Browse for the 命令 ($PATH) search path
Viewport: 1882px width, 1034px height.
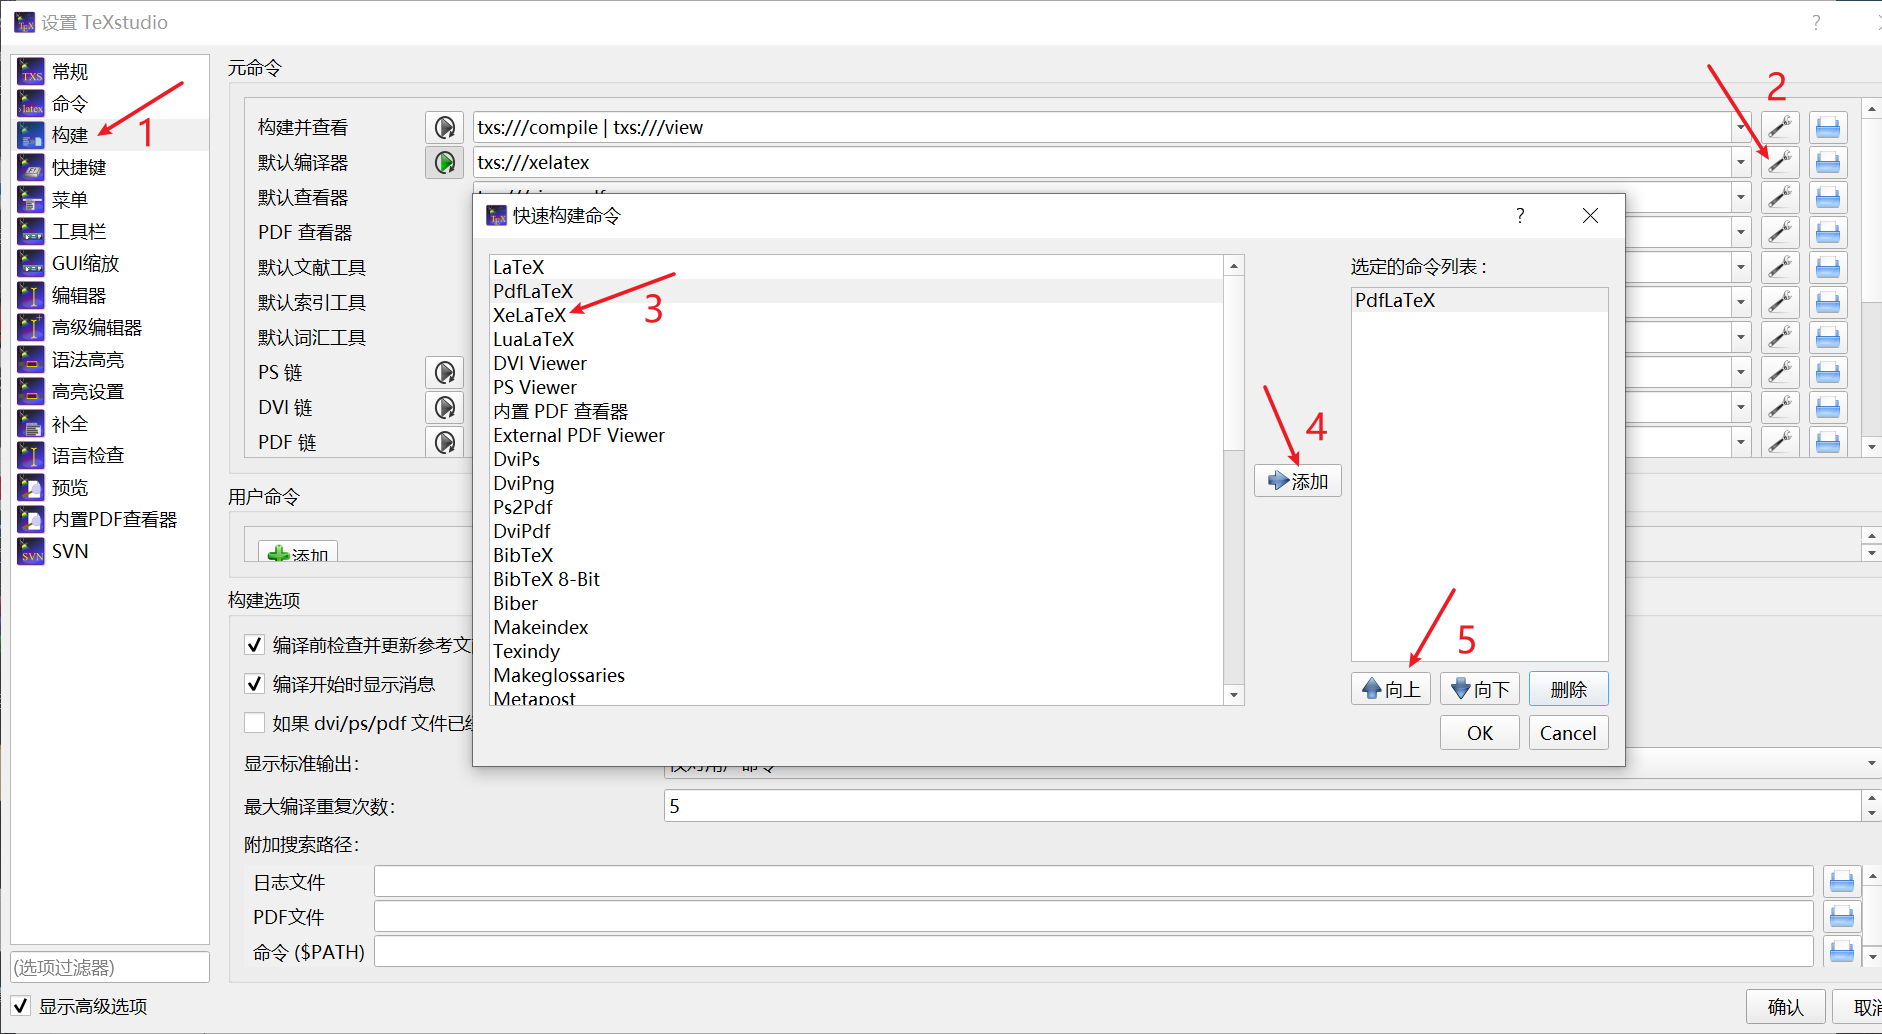(x=1842, y=952)
